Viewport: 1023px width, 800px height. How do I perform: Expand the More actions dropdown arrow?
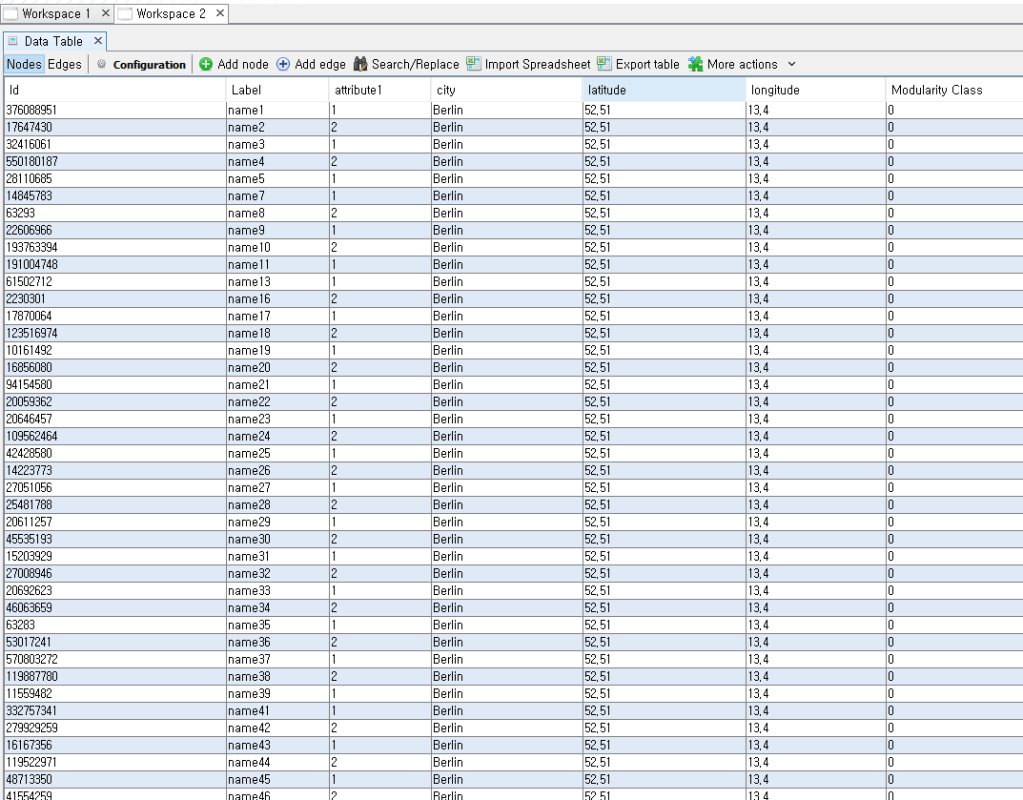(x=792, y=64)
